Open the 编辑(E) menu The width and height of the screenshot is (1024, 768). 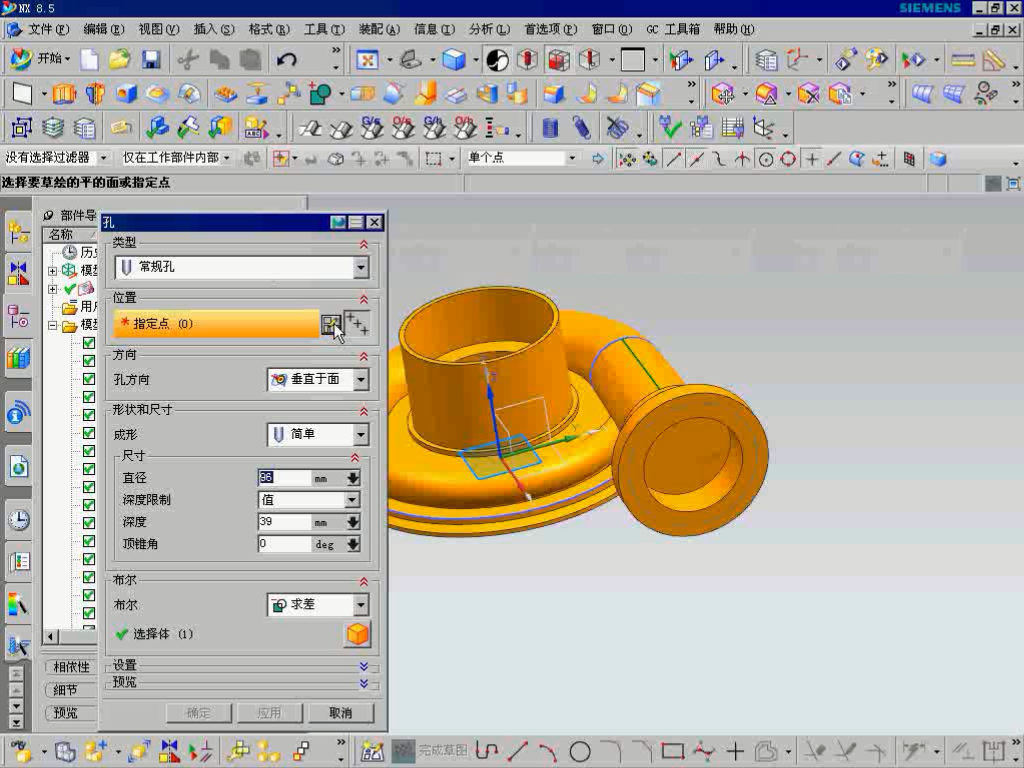(103, 29)
